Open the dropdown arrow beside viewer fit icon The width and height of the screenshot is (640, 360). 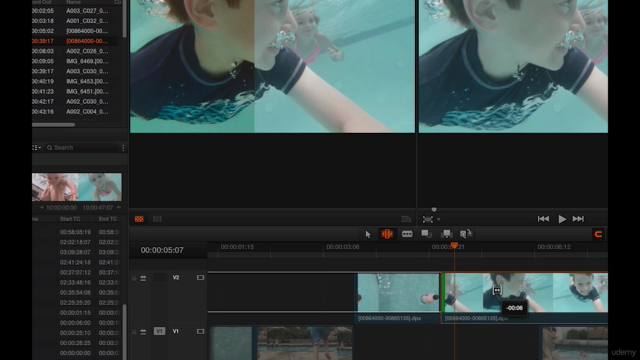439,220
